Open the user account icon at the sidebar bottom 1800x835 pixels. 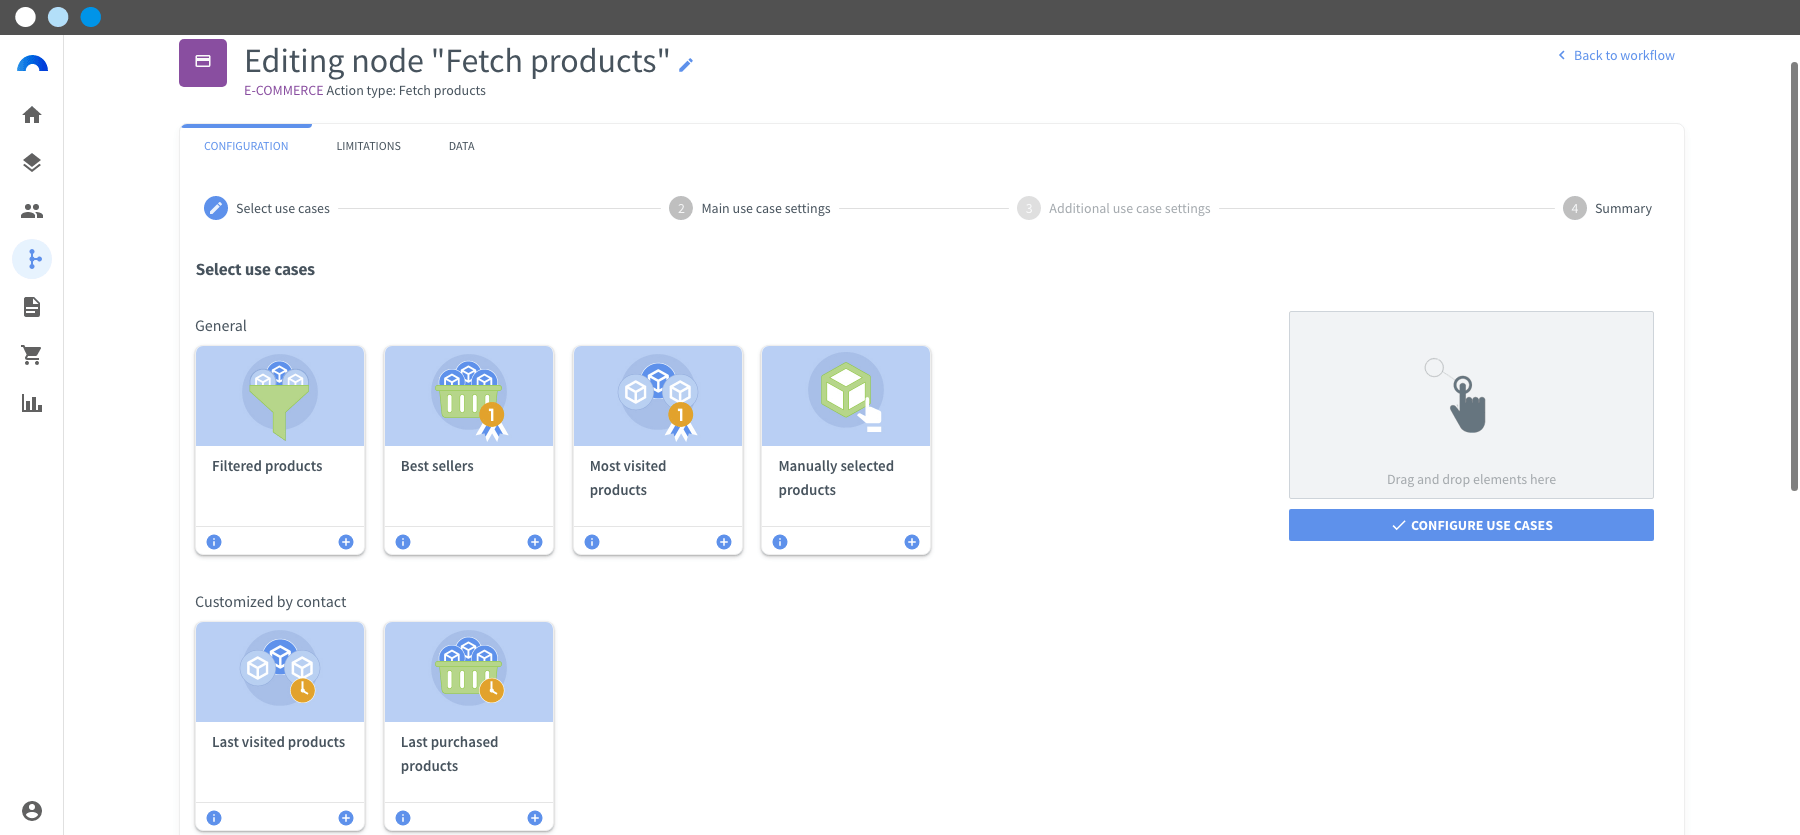coord(32,811)
